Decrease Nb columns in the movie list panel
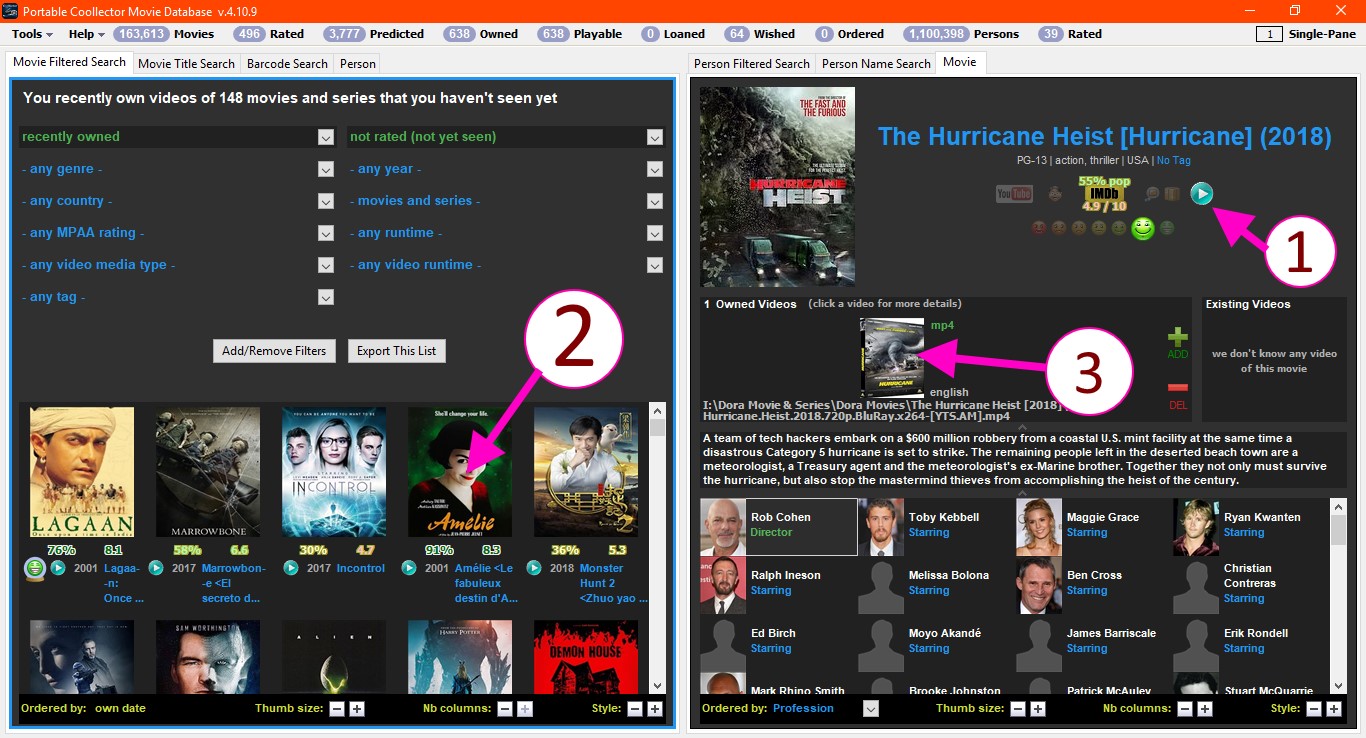This screenshot has height=738, width=1366. pyautogui.click(x=505, y=708)
